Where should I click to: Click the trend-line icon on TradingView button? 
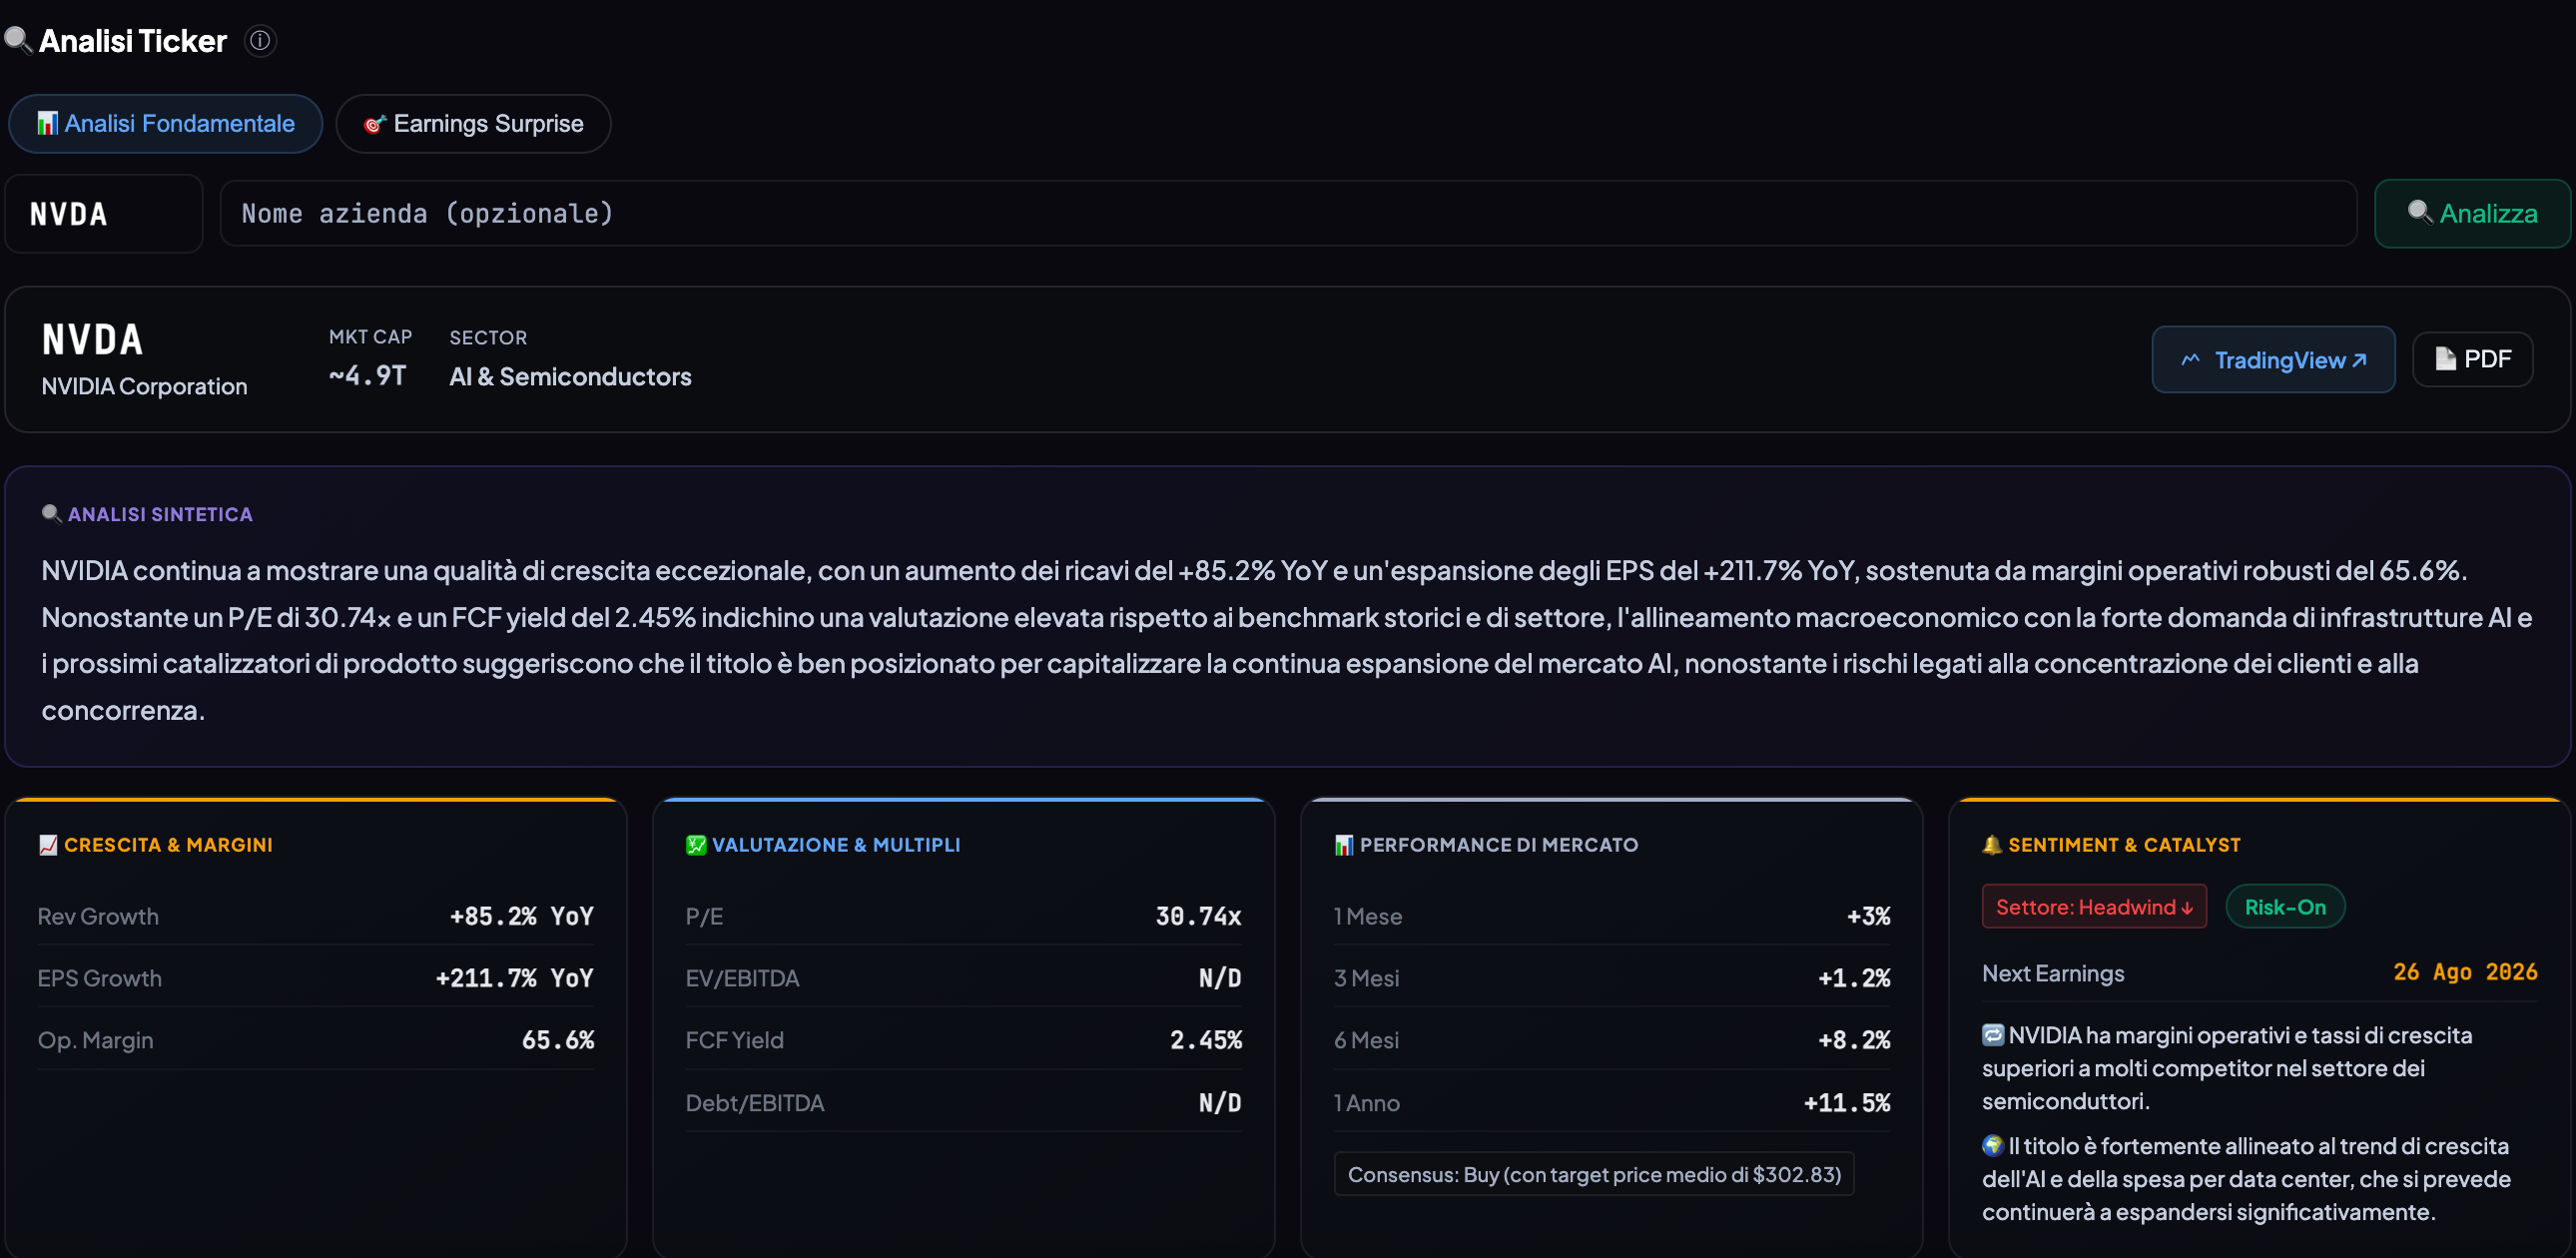2190,360
